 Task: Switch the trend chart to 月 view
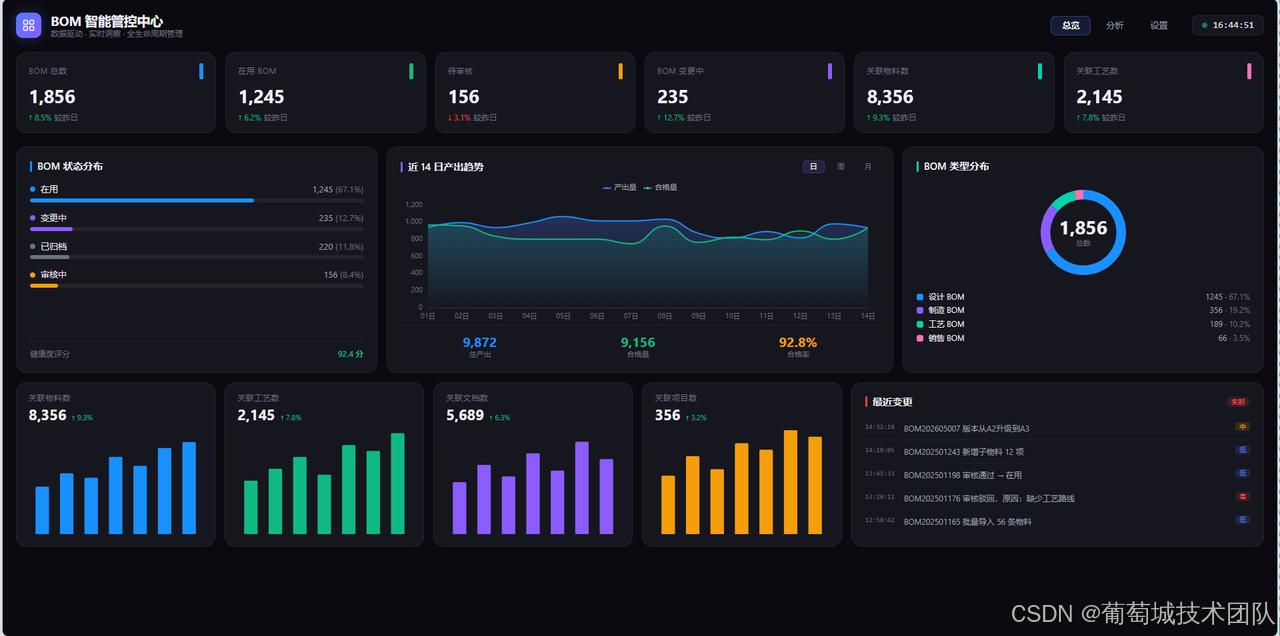[867, 167]
